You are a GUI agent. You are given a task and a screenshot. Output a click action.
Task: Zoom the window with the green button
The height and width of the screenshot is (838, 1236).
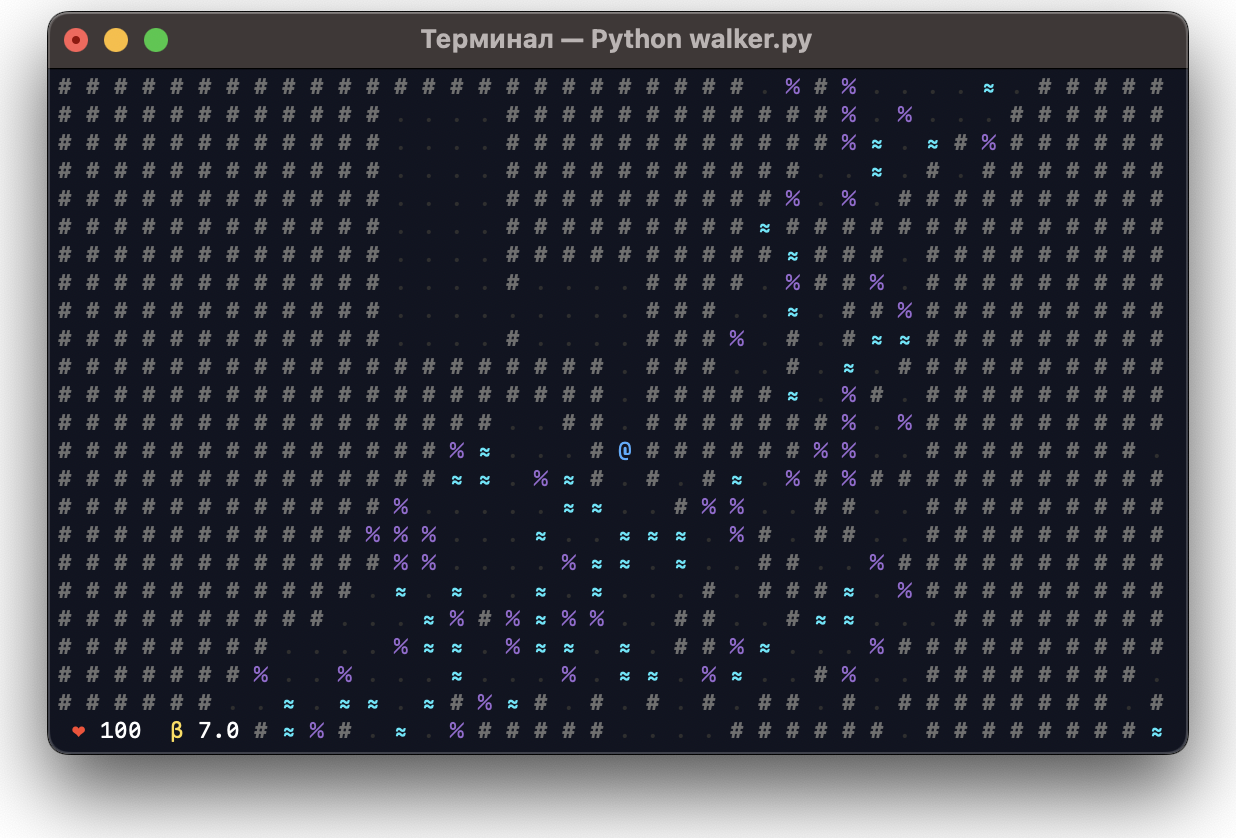[156, 40]
